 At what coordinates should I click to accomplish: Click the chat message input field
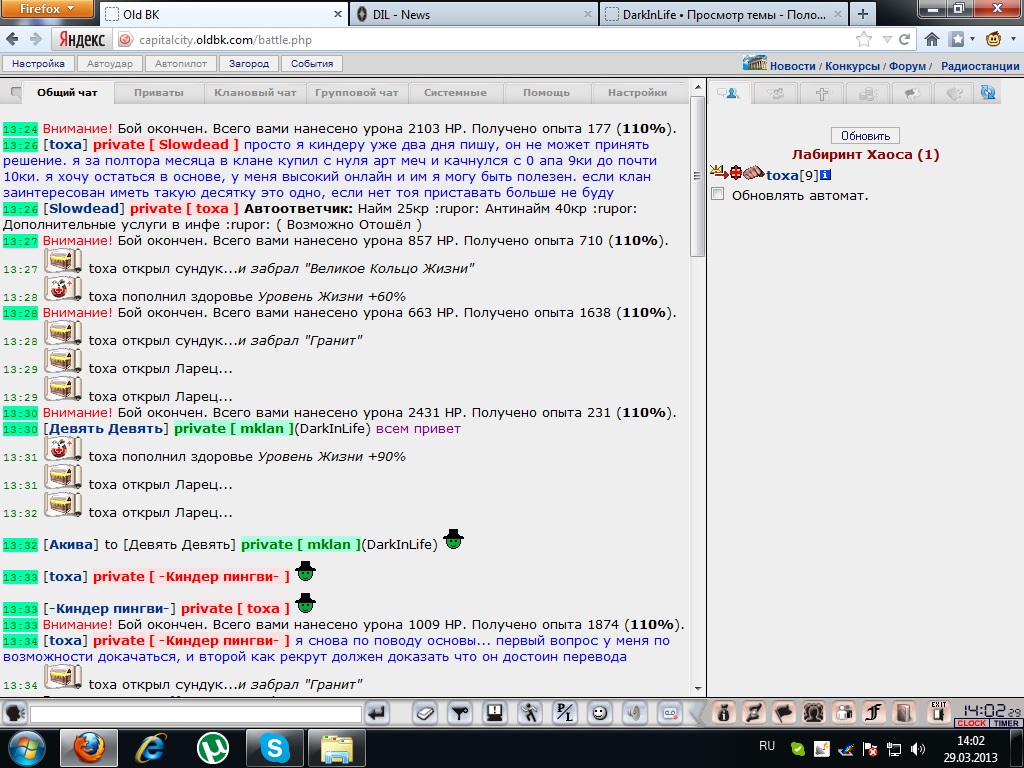pos(195,714)
